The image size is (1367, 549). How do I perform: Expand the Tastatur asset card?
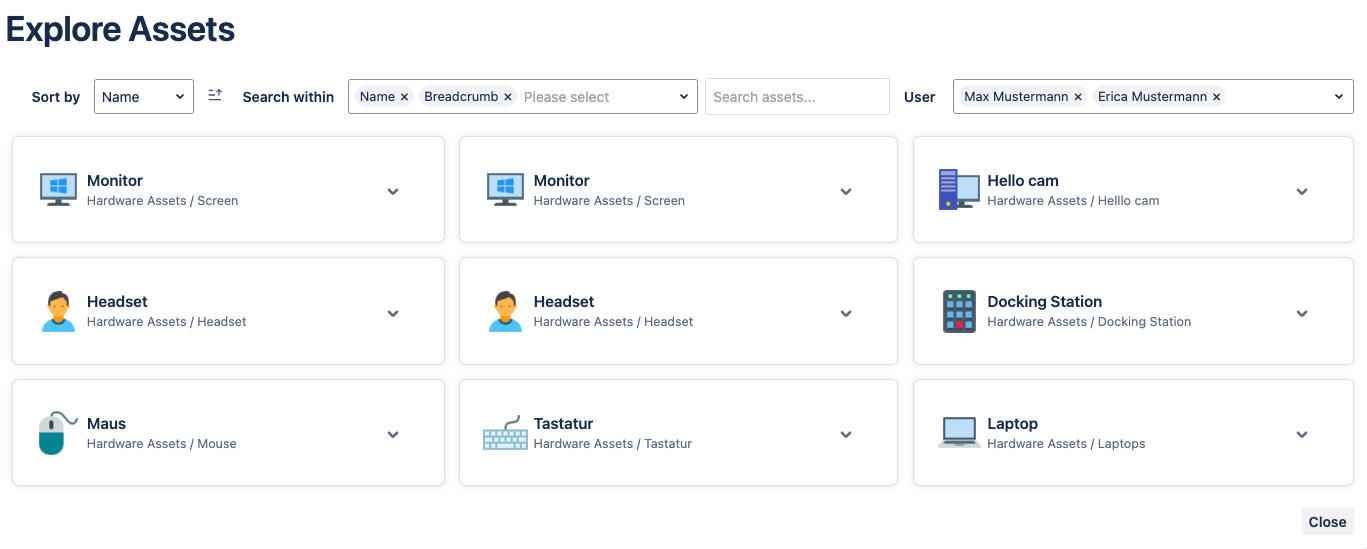846,434
